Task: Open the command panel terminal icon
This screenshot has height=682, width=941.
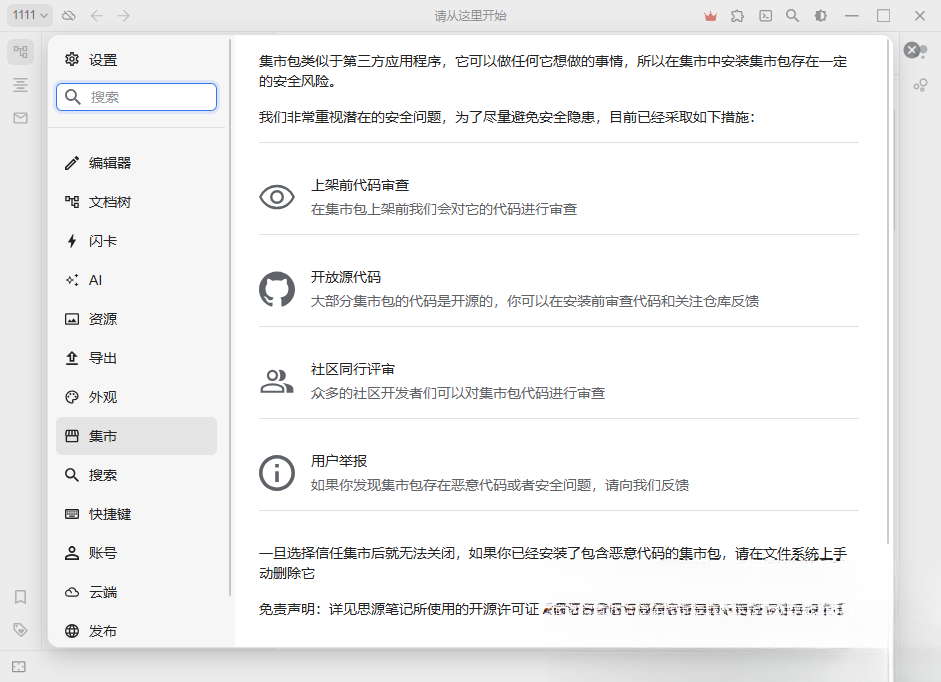Action: tap(766, 16)
